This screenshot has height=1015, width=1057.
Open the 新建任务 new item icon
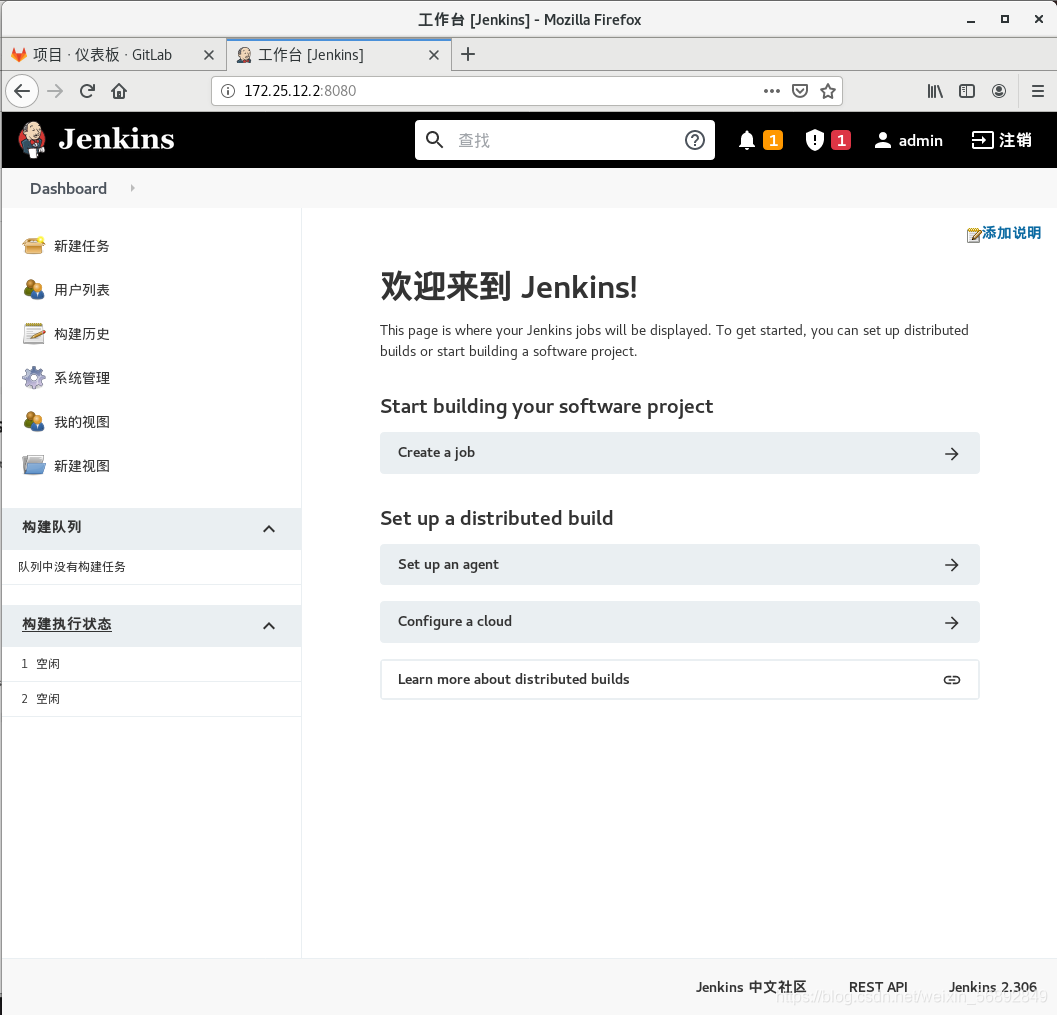(34, 245)
